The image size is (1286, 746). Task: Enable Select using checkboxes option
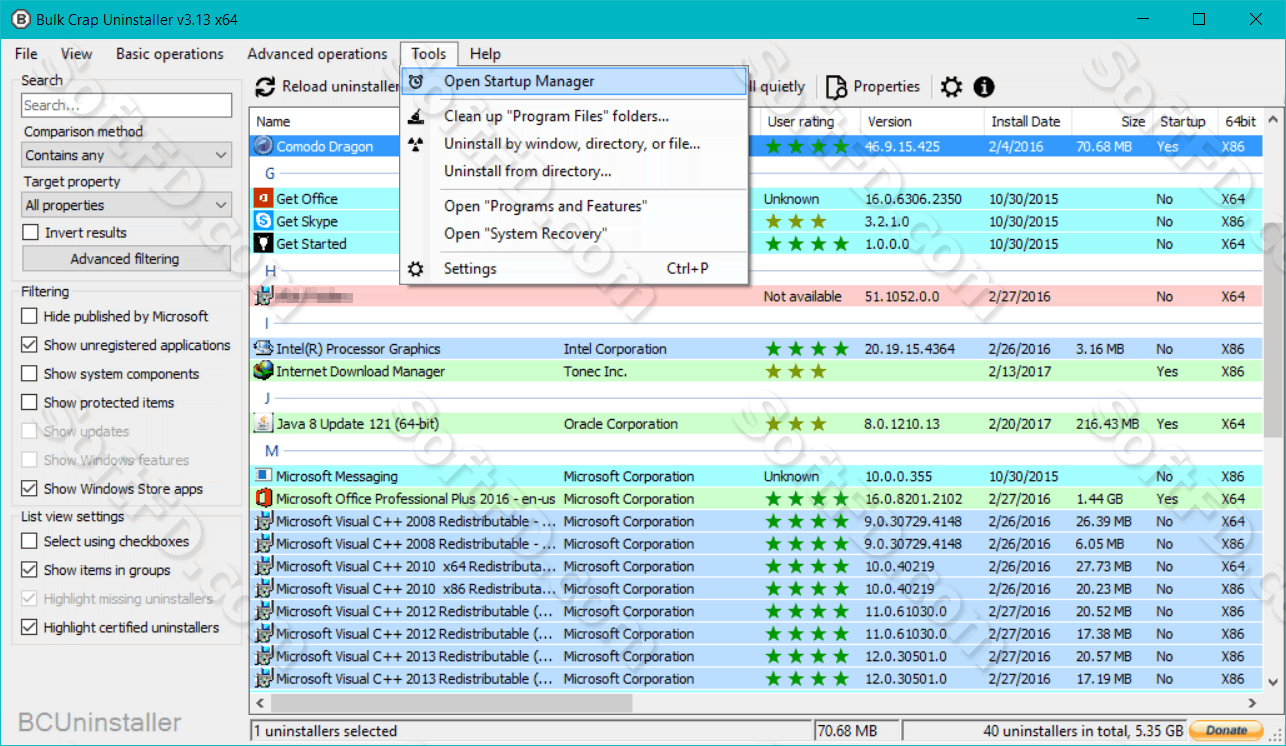click(29, 541)
